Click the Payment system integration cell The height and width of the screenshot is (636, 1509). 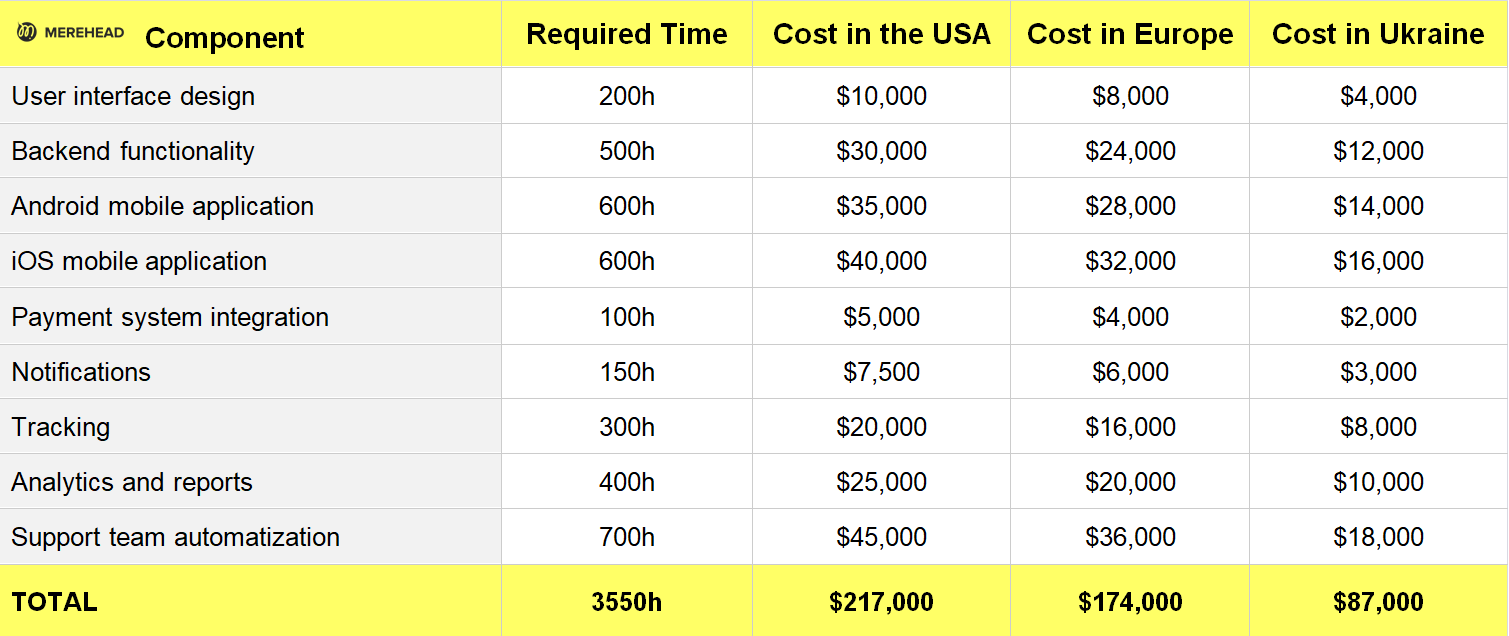point(170,317)
